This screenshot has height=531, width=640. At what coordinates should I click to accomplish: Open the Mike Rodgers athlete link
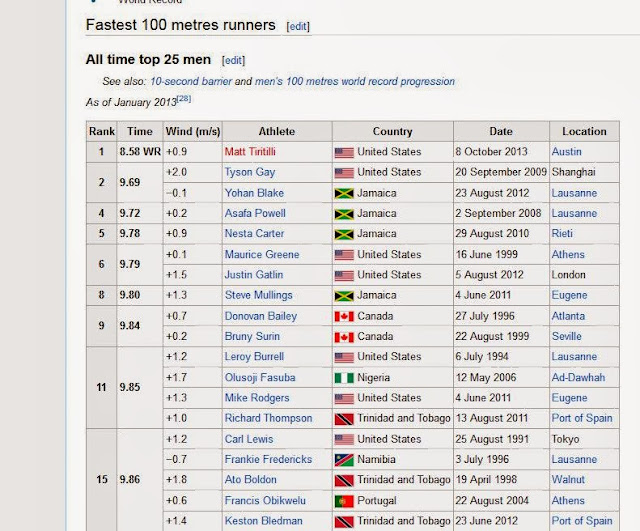click(x=257, y=398)
